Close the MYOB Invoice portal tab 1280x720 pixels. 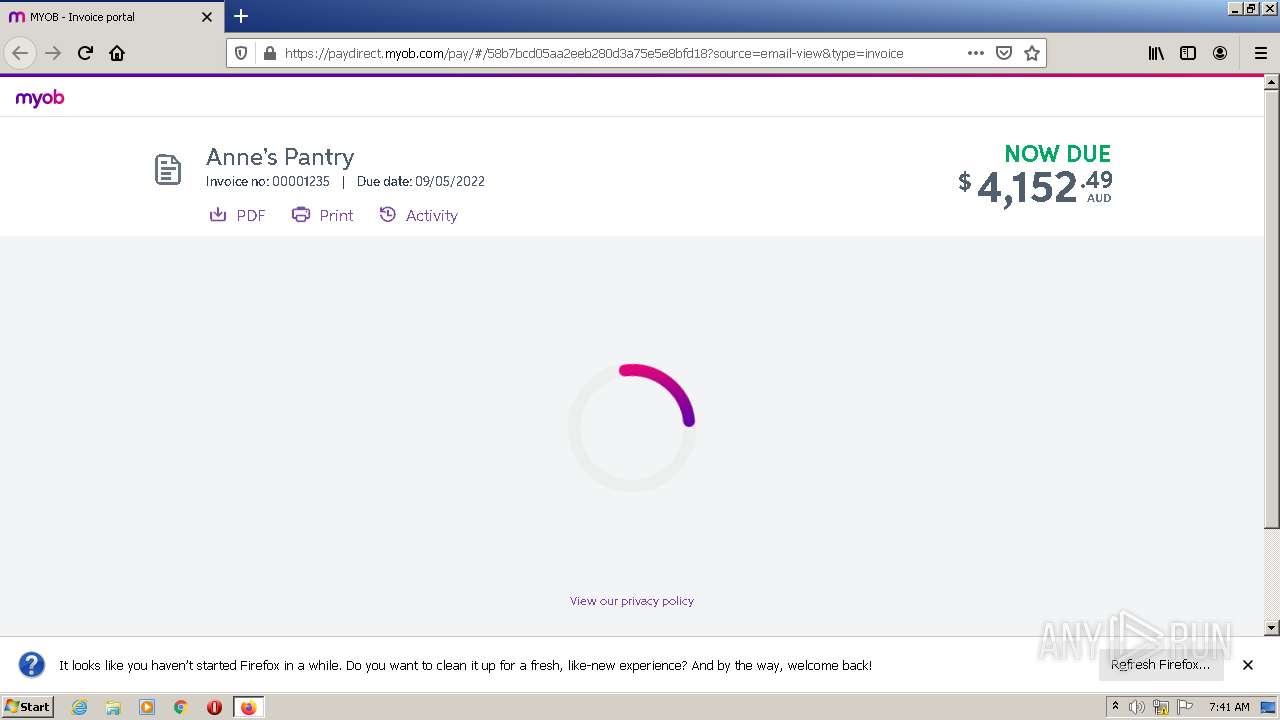tap(207, 17)
